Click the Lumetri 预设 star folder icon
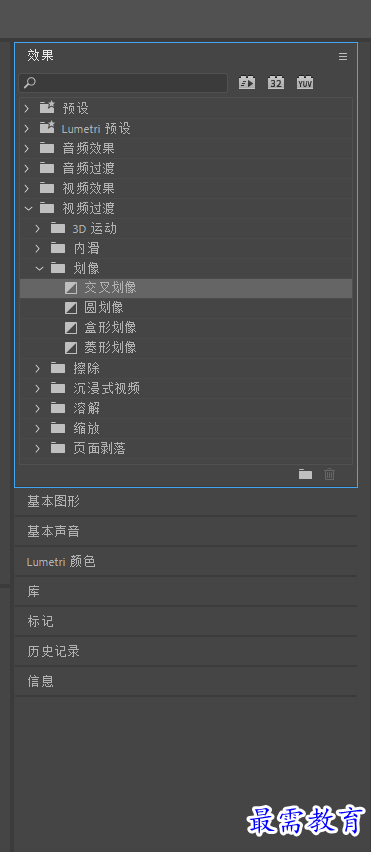The height and width of the screenshot is (852, 371). coord(47,128)
